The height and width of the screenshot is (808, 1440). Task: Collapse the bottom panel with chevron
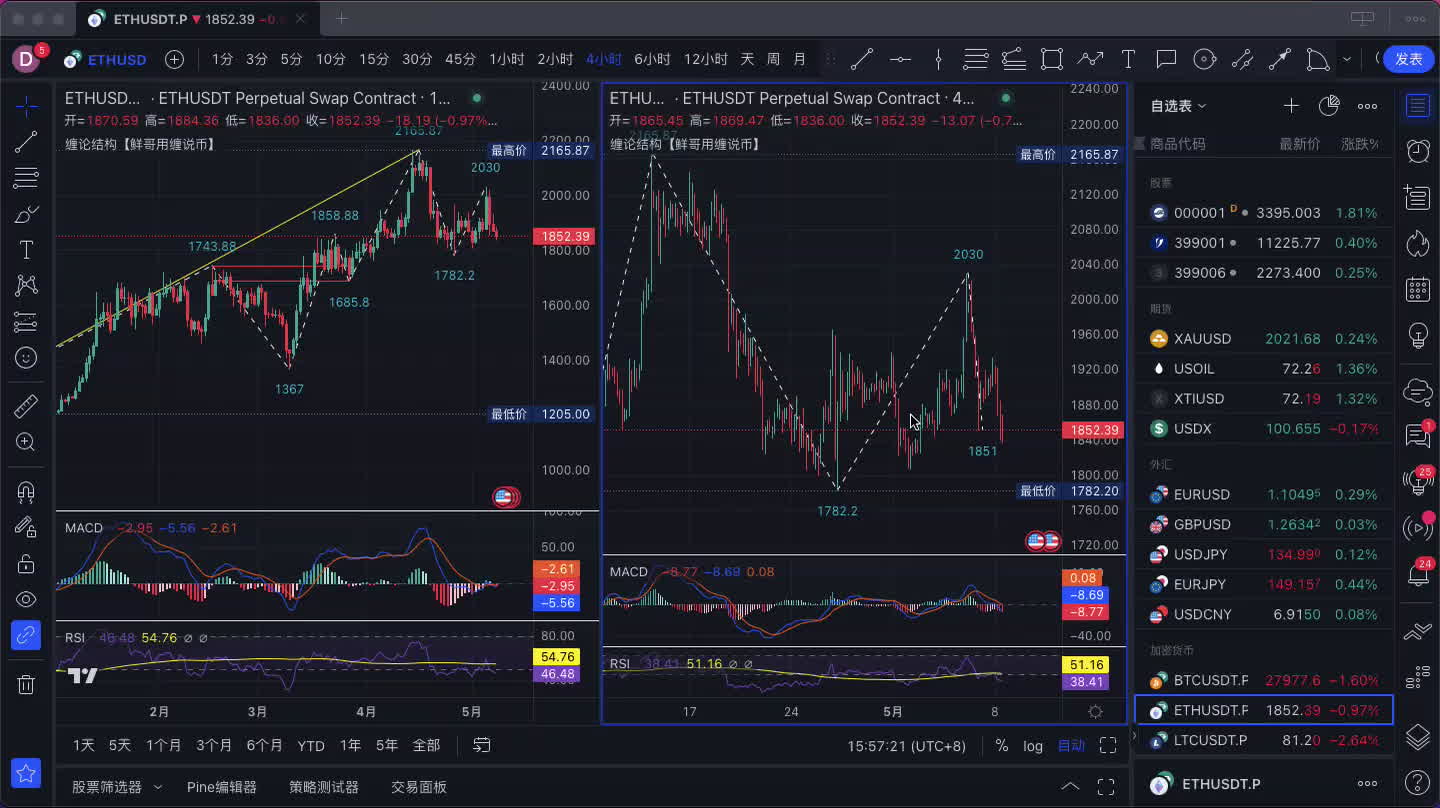(1070, 787)
